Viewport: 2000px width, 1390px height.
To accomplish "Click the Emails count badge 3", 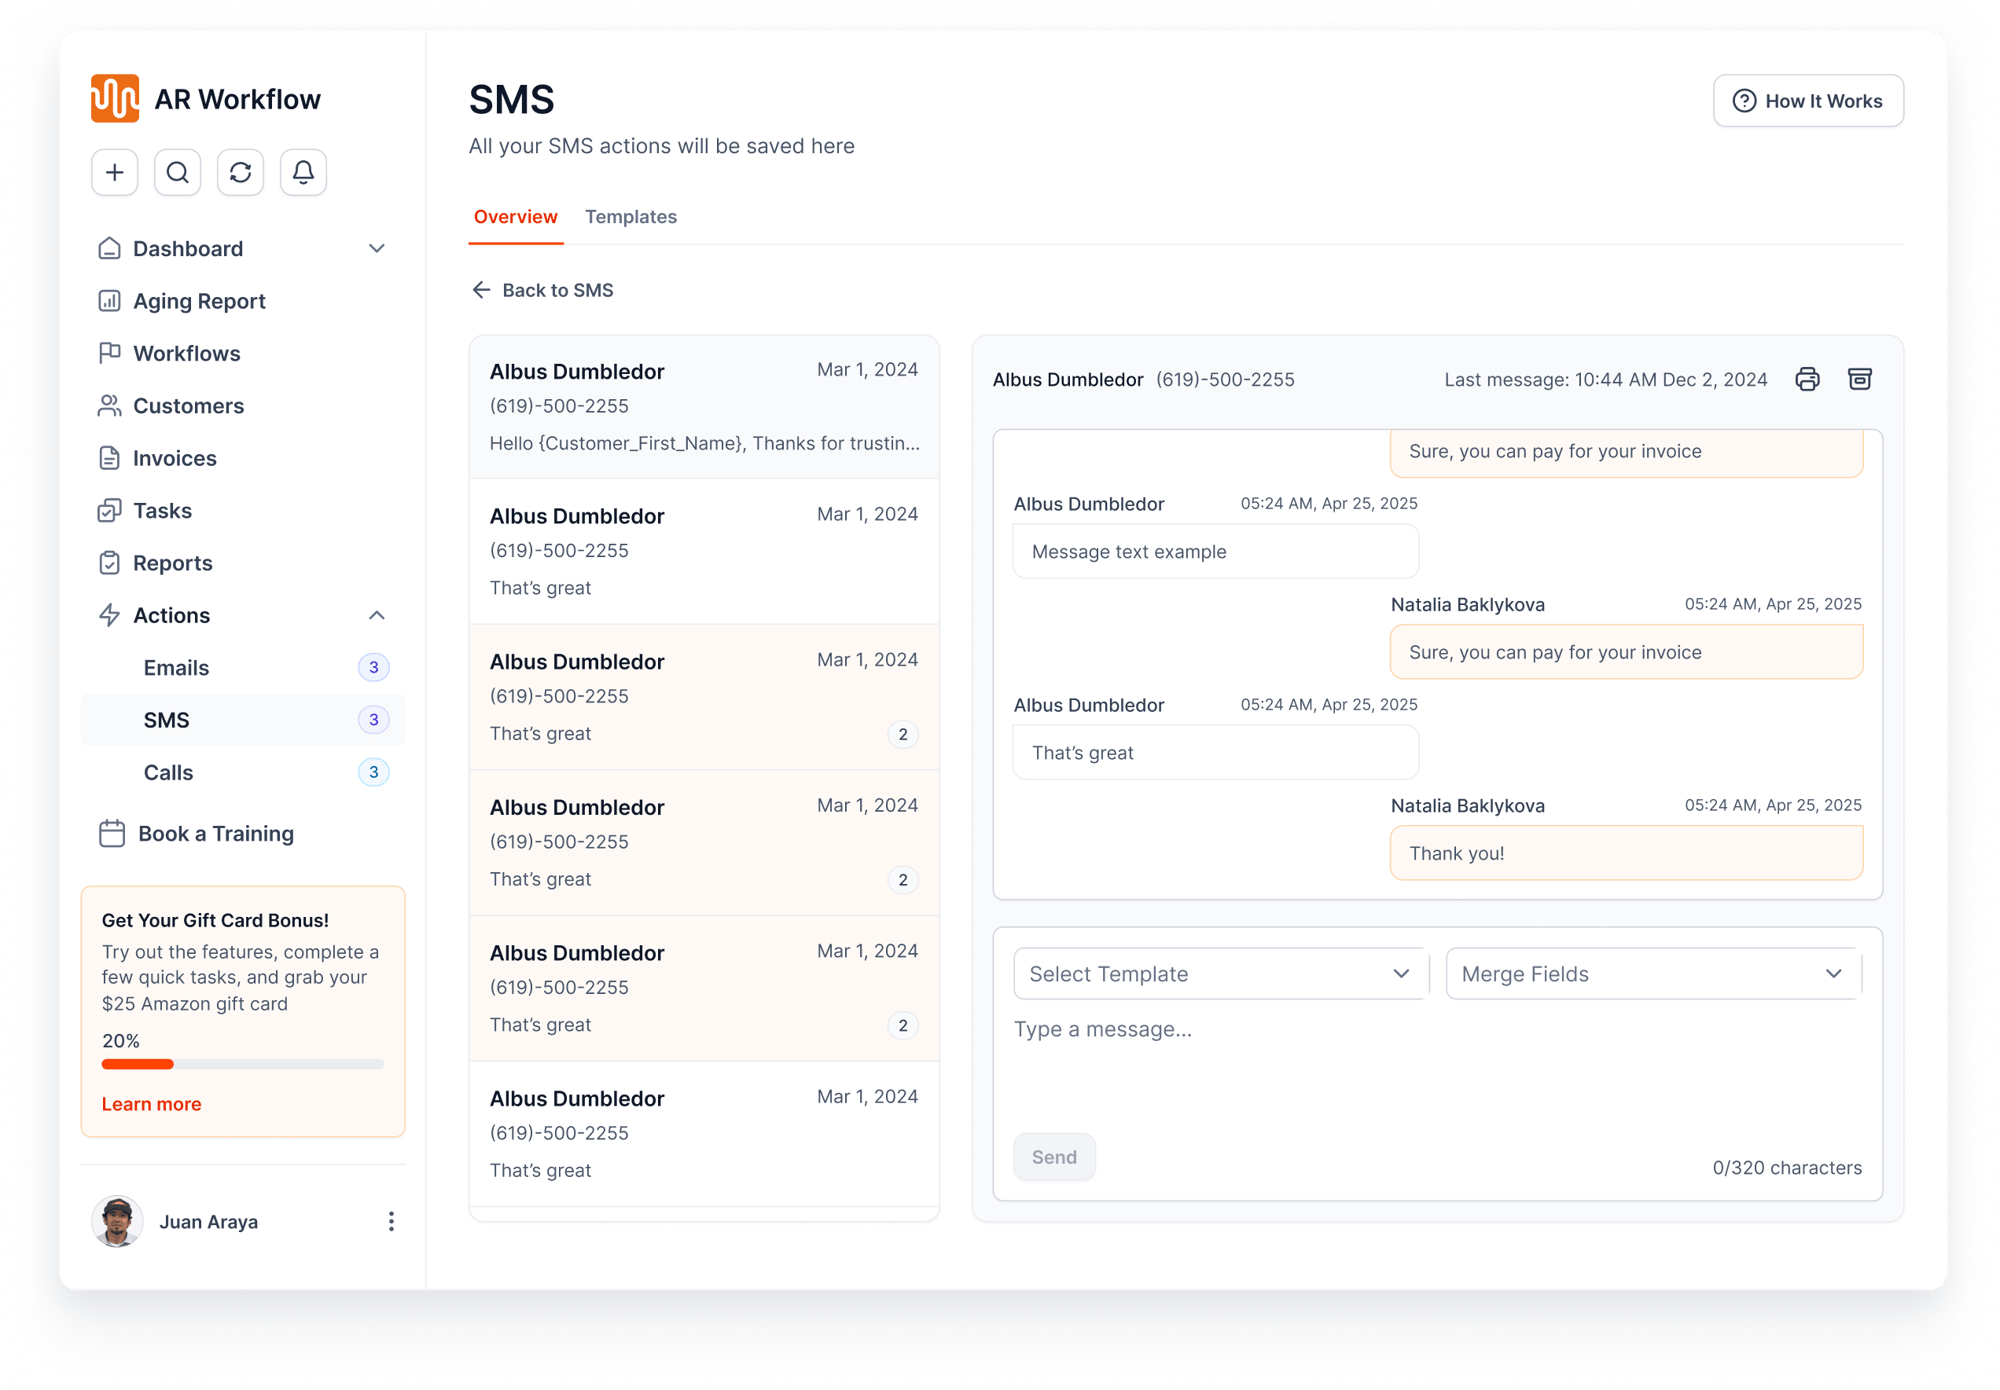I will 374,668.
